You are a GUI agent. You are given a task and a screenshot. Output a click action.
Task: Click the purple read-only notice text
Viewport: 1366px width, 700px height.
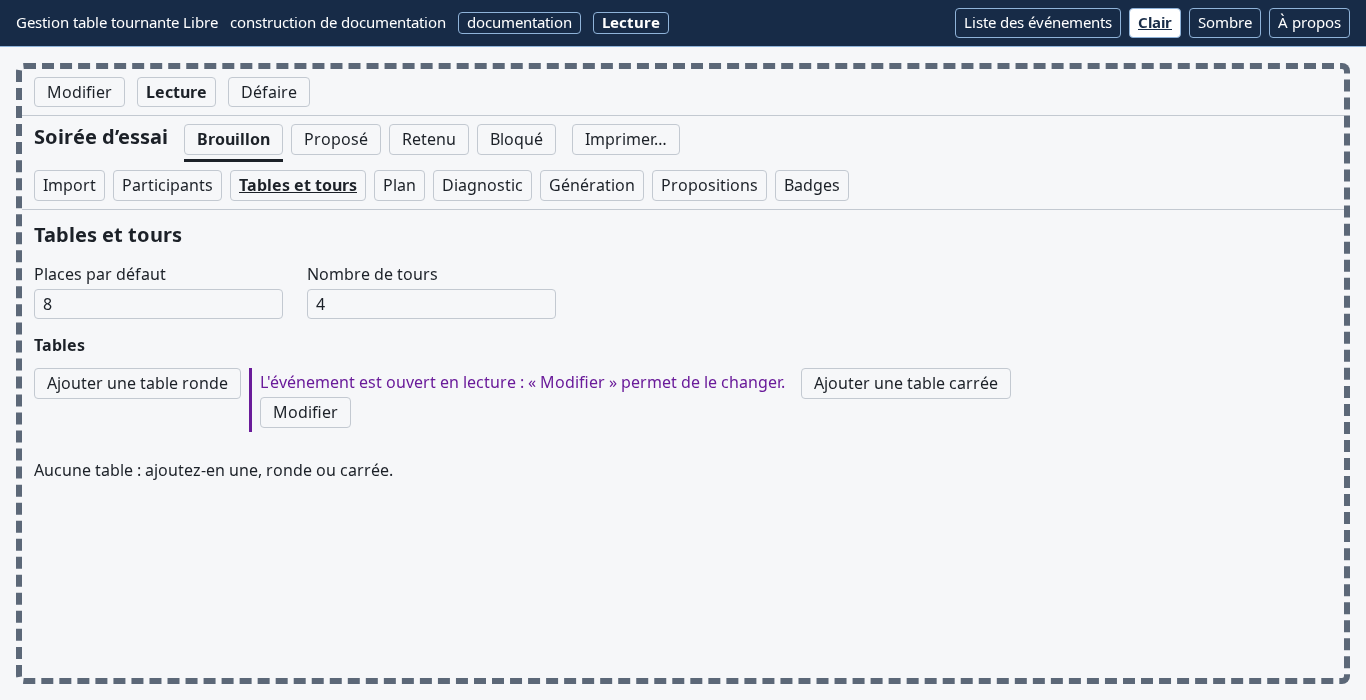522,382
